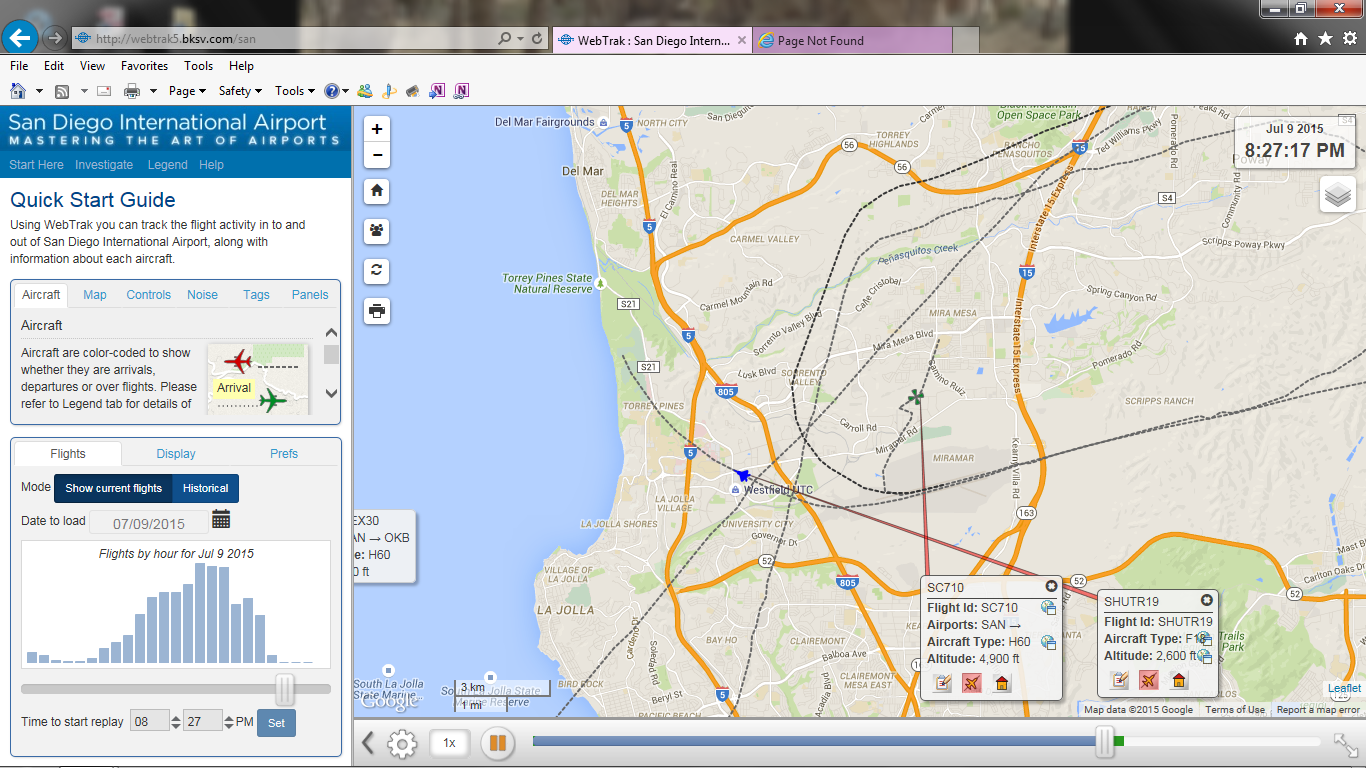1366x768 pixels.
Task: Switch to the Panels guide tab
Action: (x=310, y=295)
